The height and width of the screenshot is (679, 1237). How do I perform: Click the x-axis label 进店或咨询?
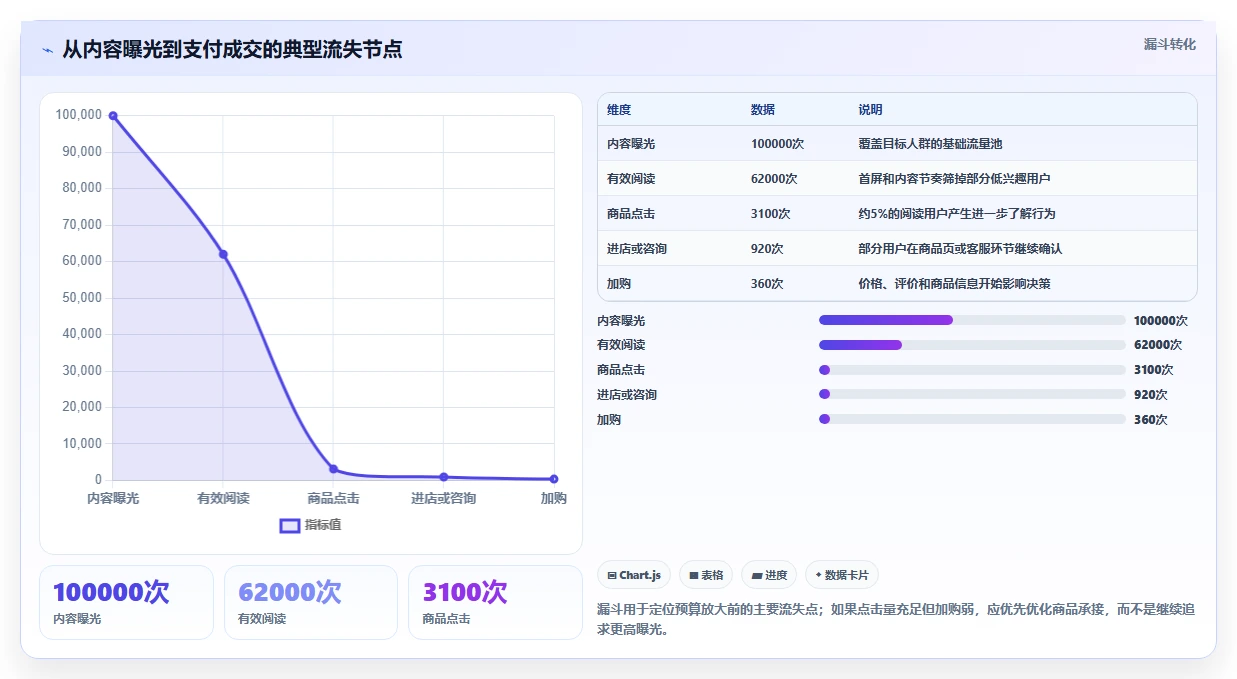click(444, 498)
